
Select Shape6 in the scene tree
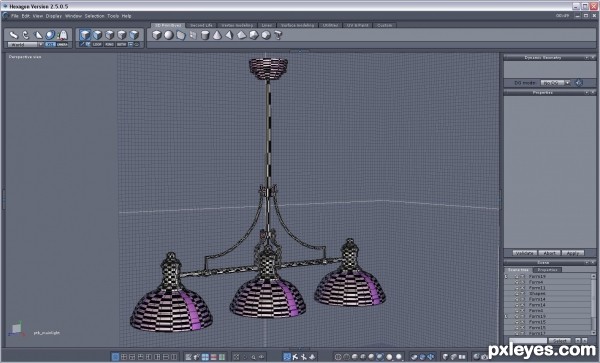[537, 293]
